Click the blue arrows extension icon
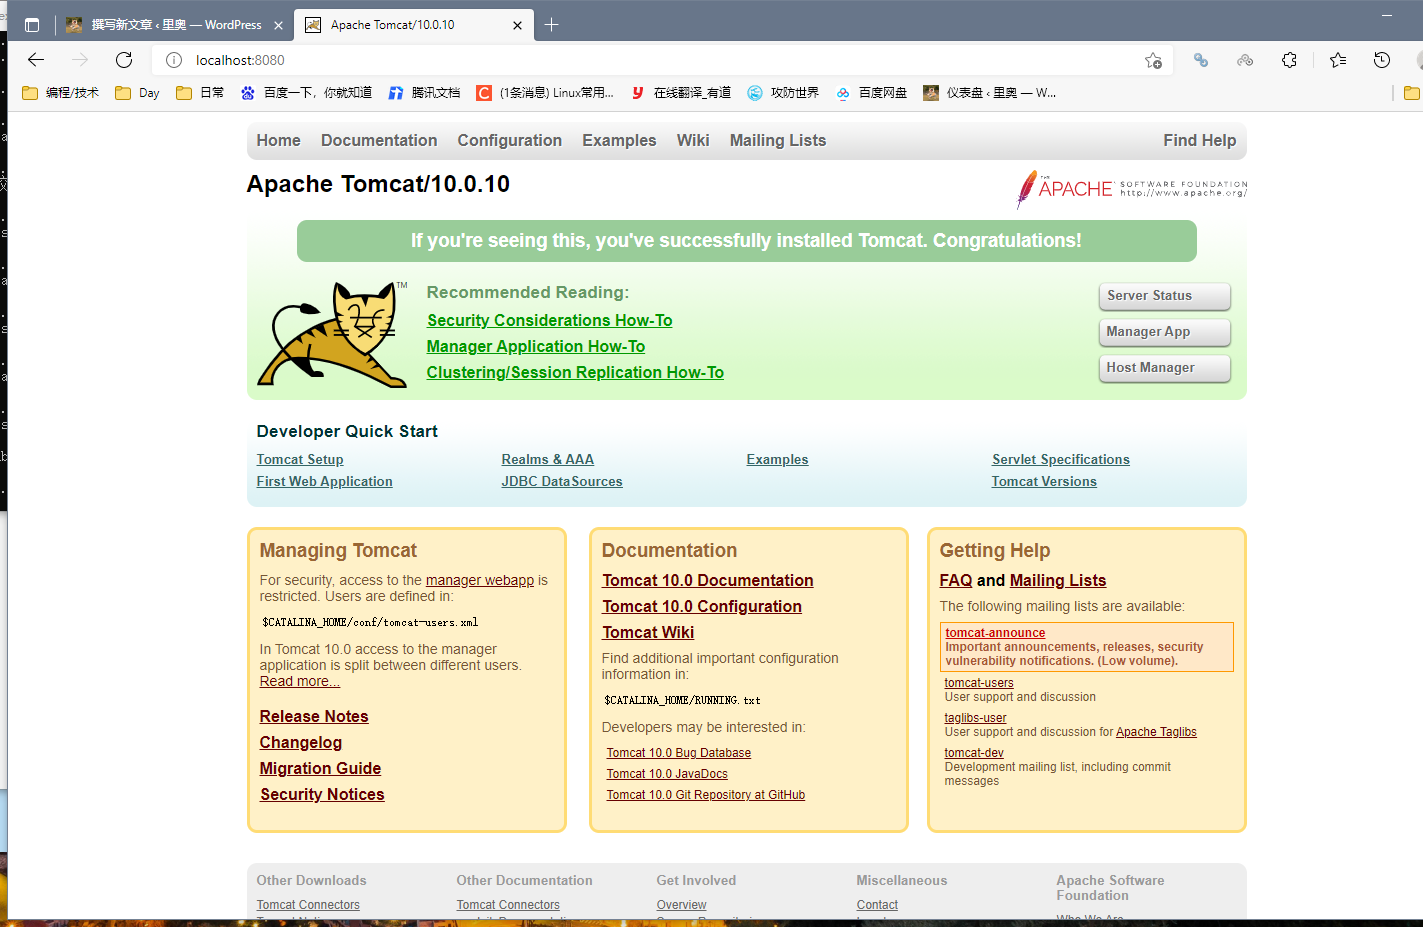The image size is (1423, 927). coord(1201,60)
